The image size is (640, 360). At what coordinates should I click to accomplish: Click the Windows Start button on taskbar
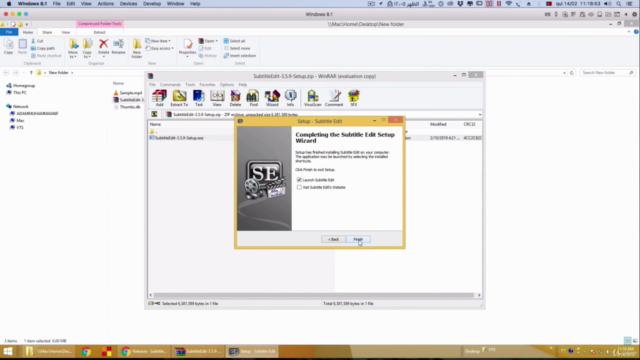[x=8, y=351]
